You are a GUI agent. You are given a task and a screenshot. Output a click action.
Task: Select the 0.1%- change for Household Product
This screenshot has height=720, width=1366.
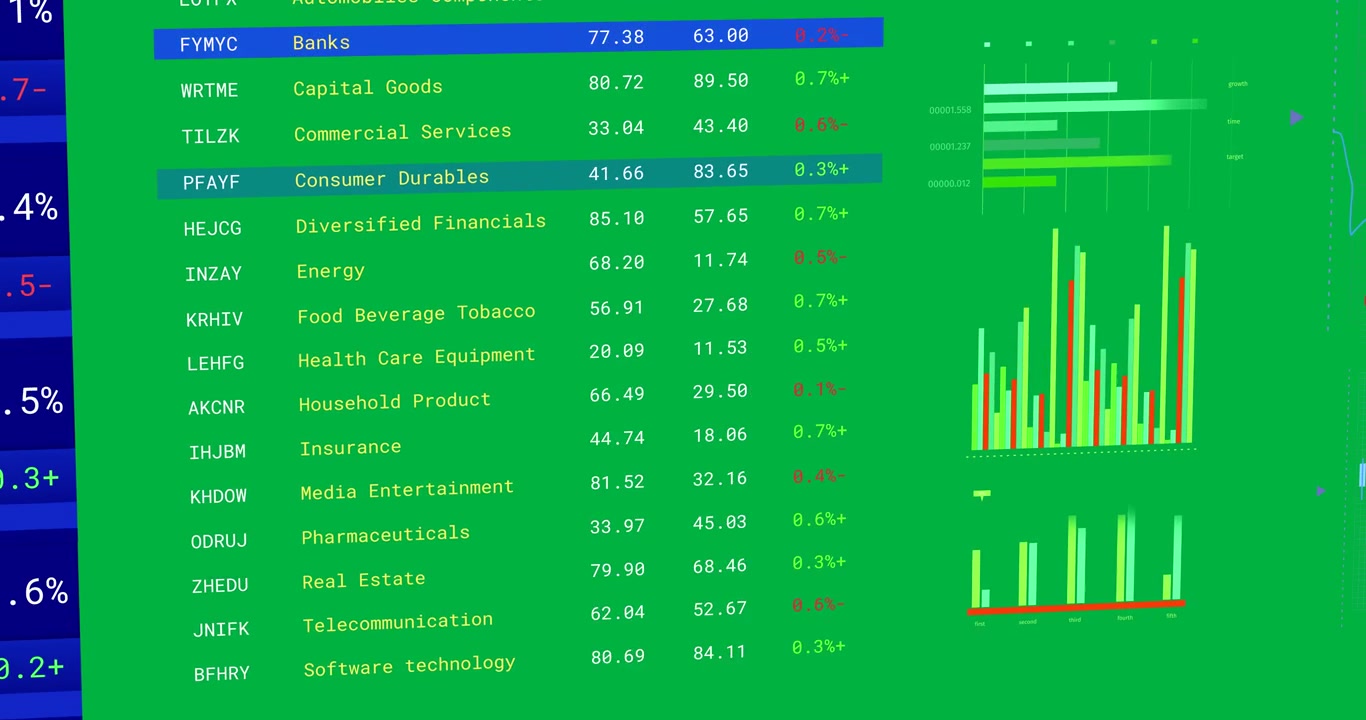pyautogui.click(x=820, y=389)
